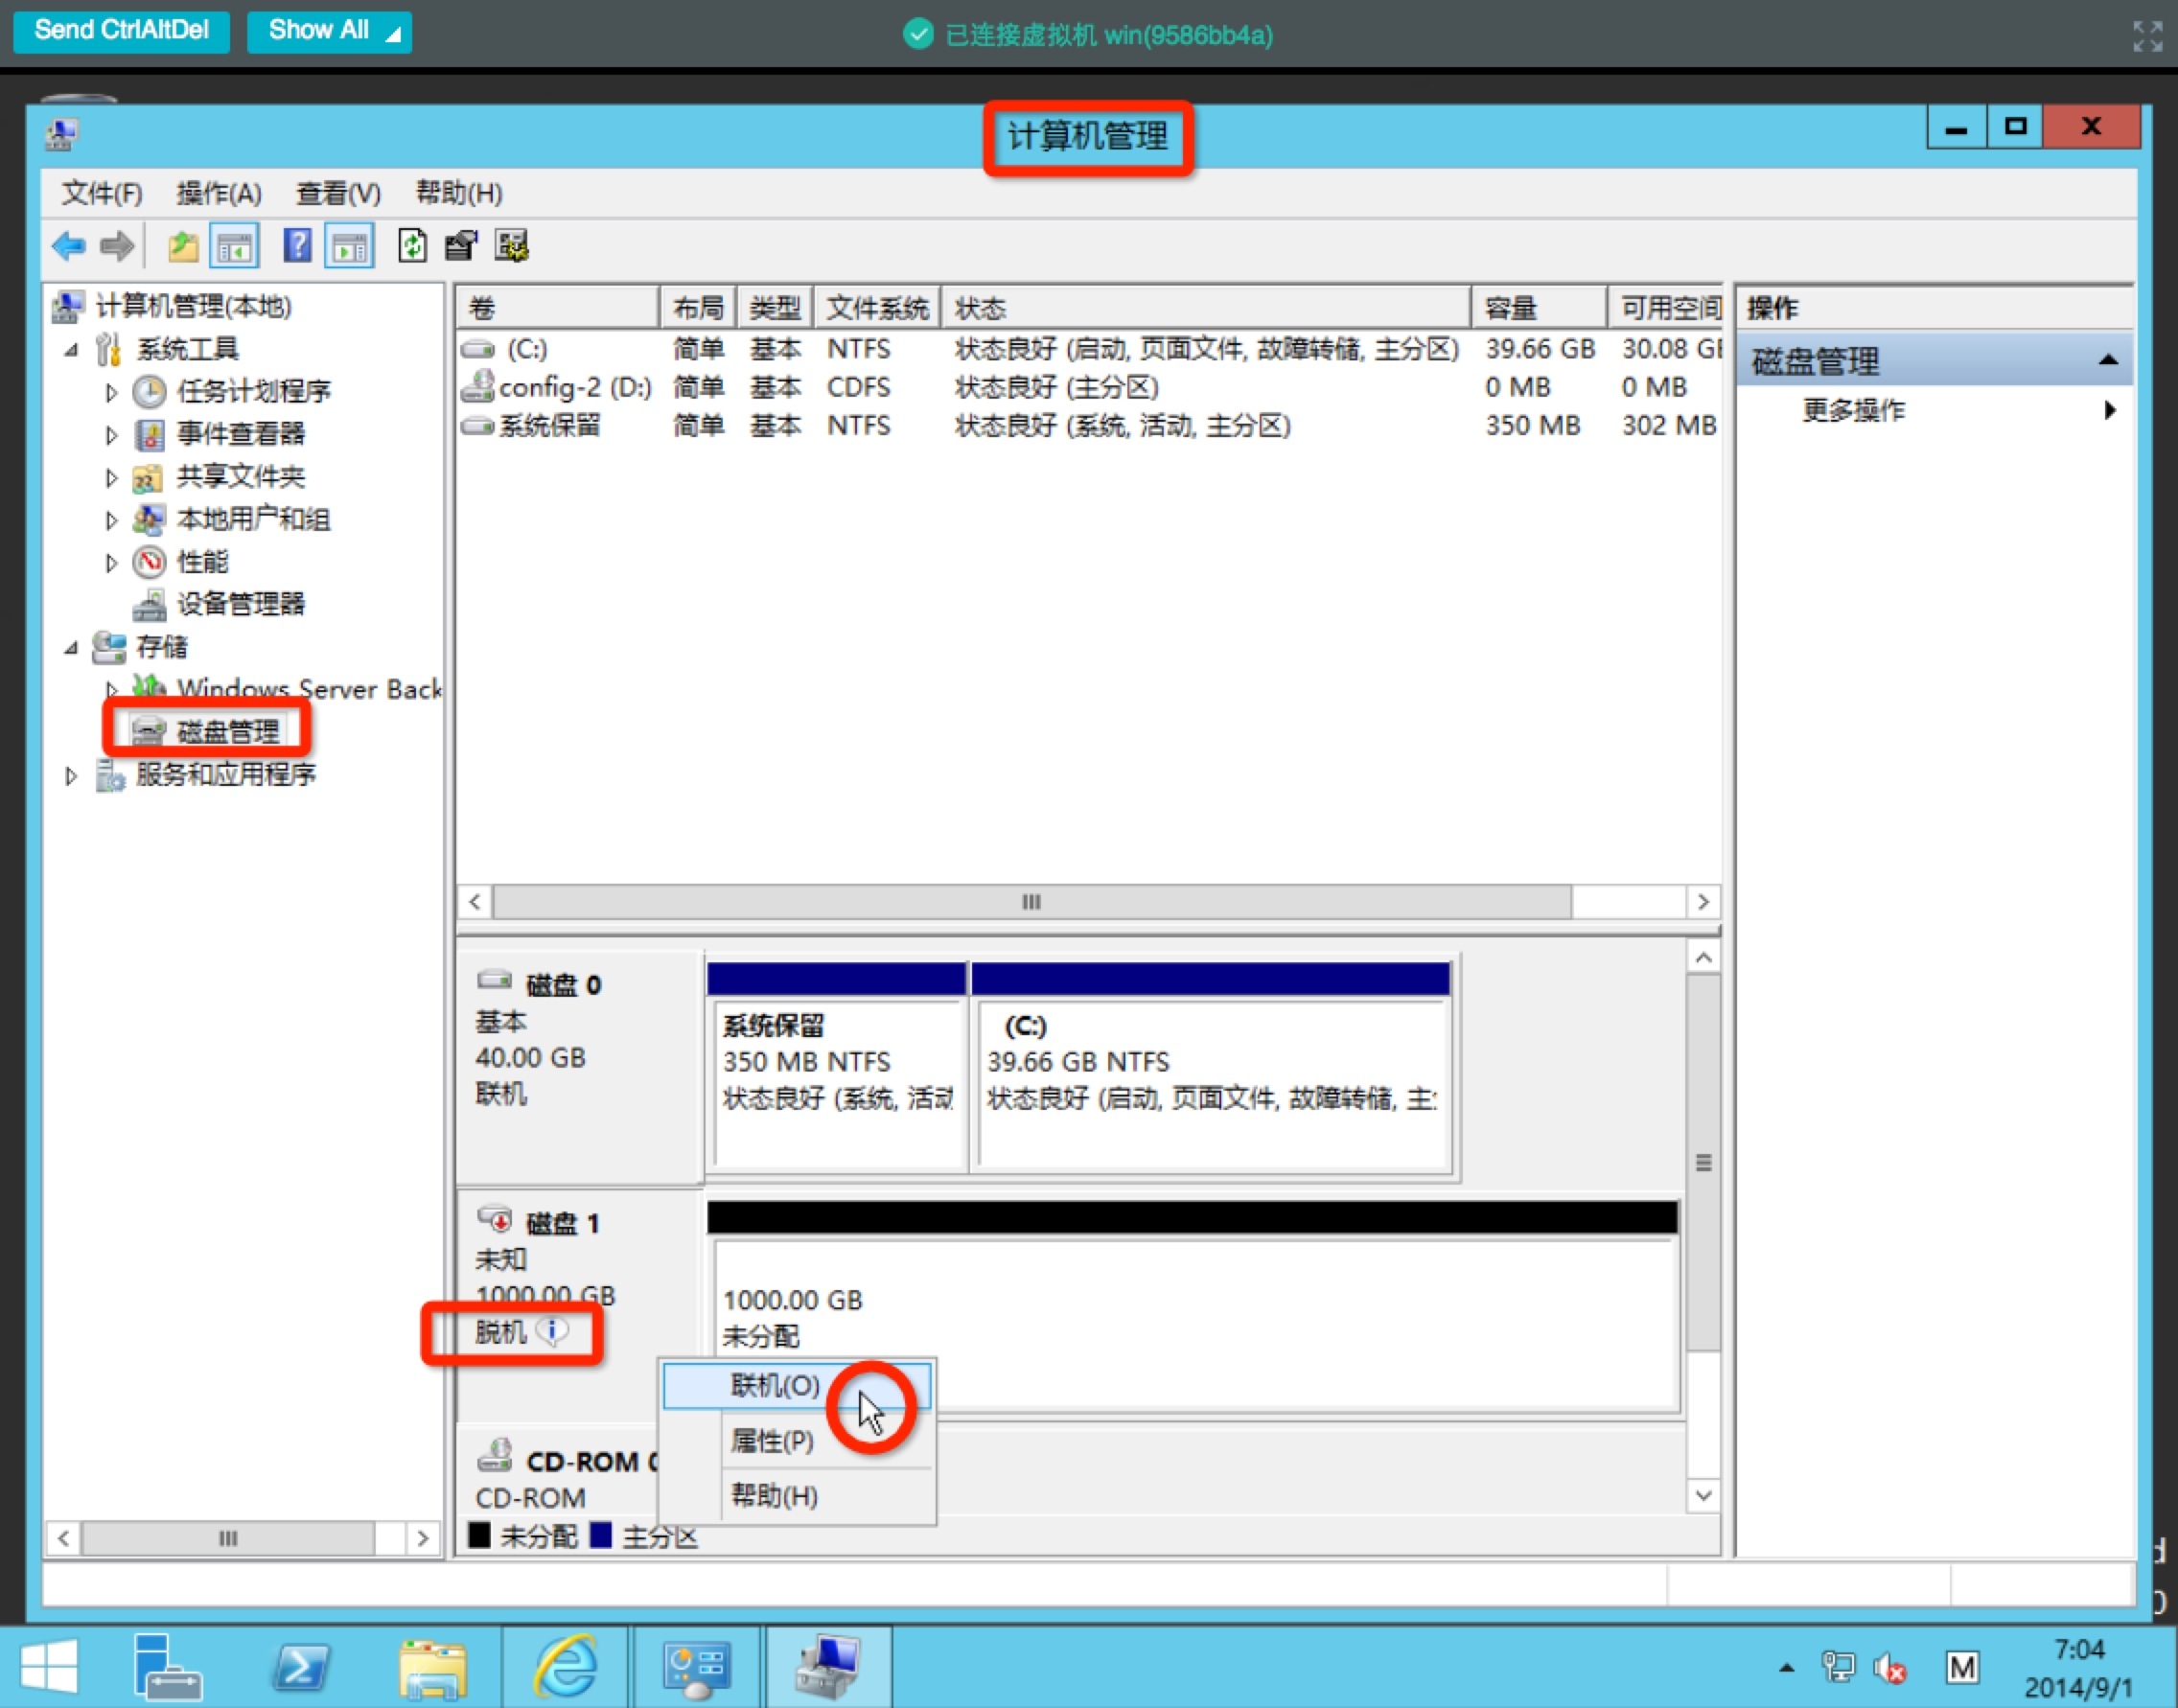
Task: Open the 设备管理器 tree item
Action: [240, 604]
